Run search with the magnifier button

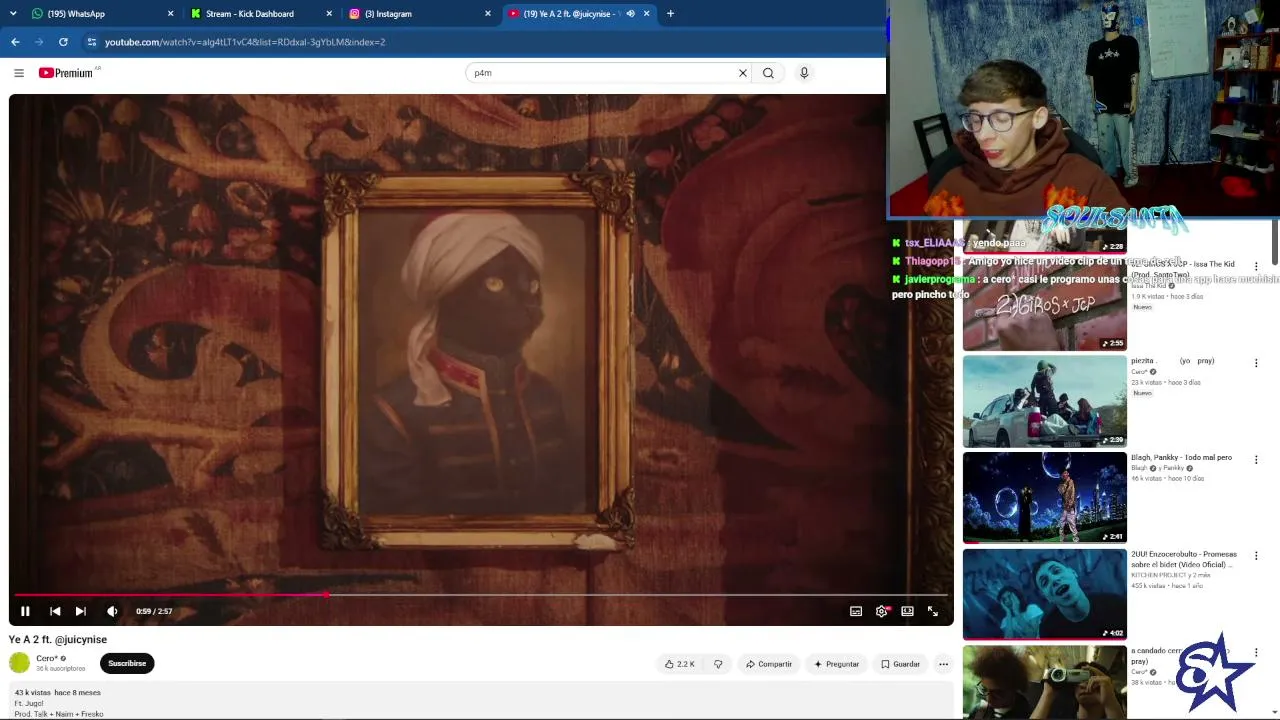click(x=768, y=73)
